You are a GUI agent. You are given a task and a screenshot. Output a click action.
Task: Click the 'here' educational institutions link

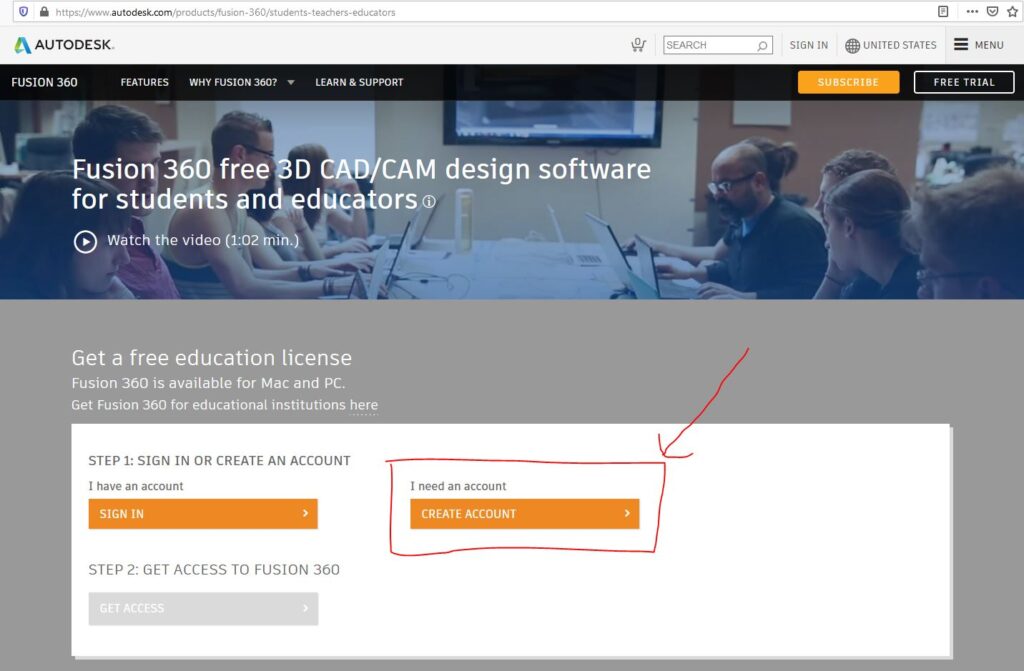(364, 405)
